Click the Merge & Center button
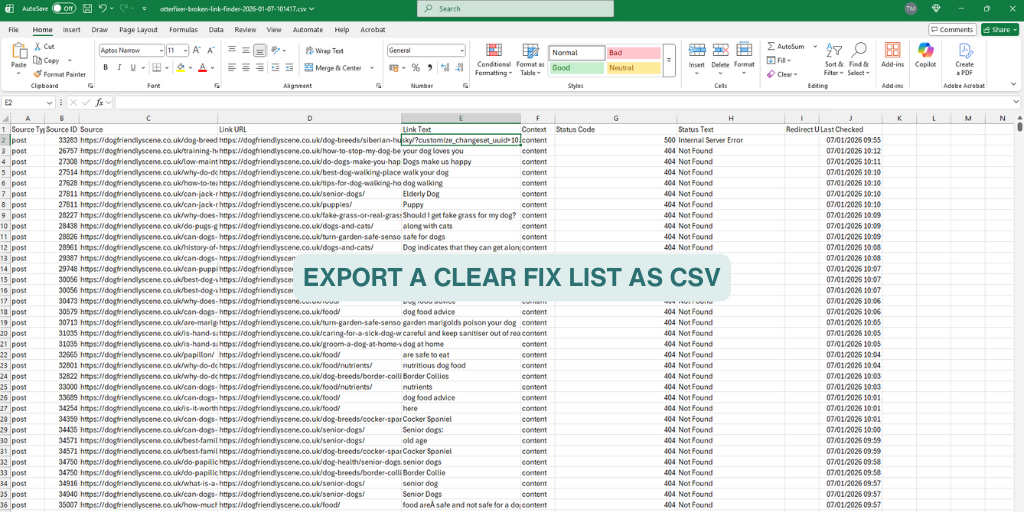The width and height of the screenshot is (1024, 512). click(x=333, y=68)
